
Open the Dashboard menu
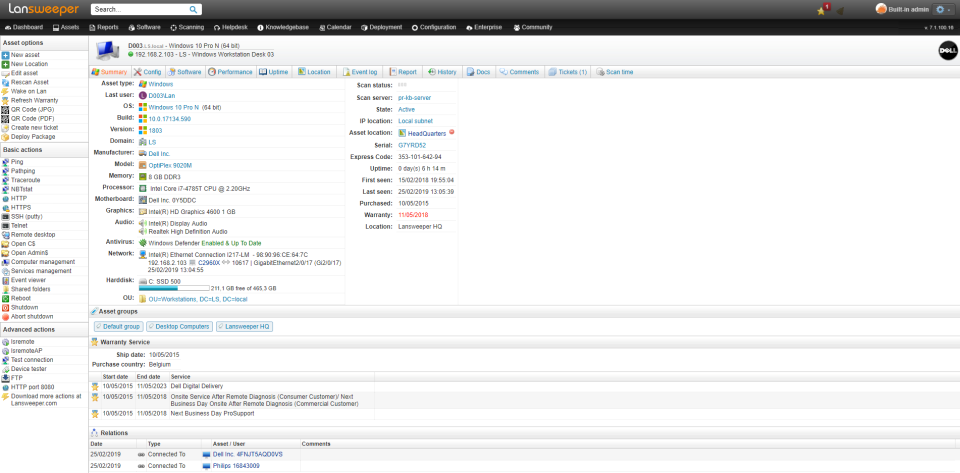click(24, 28)
